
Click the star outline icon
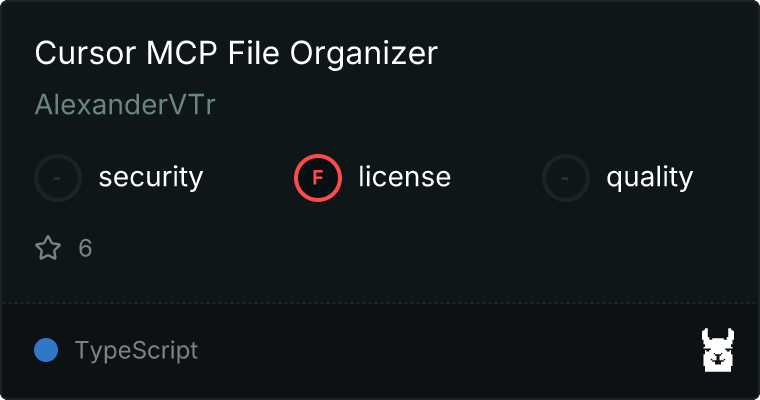48,248
